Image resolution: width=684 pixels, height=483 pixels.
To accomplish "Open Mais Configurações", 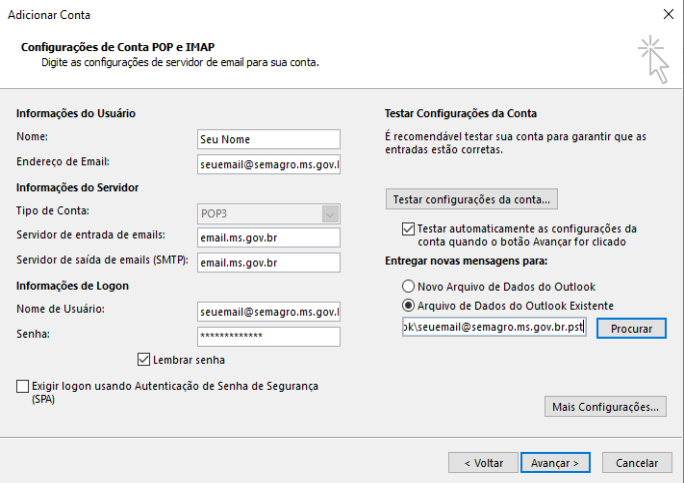I will (605, 407).
